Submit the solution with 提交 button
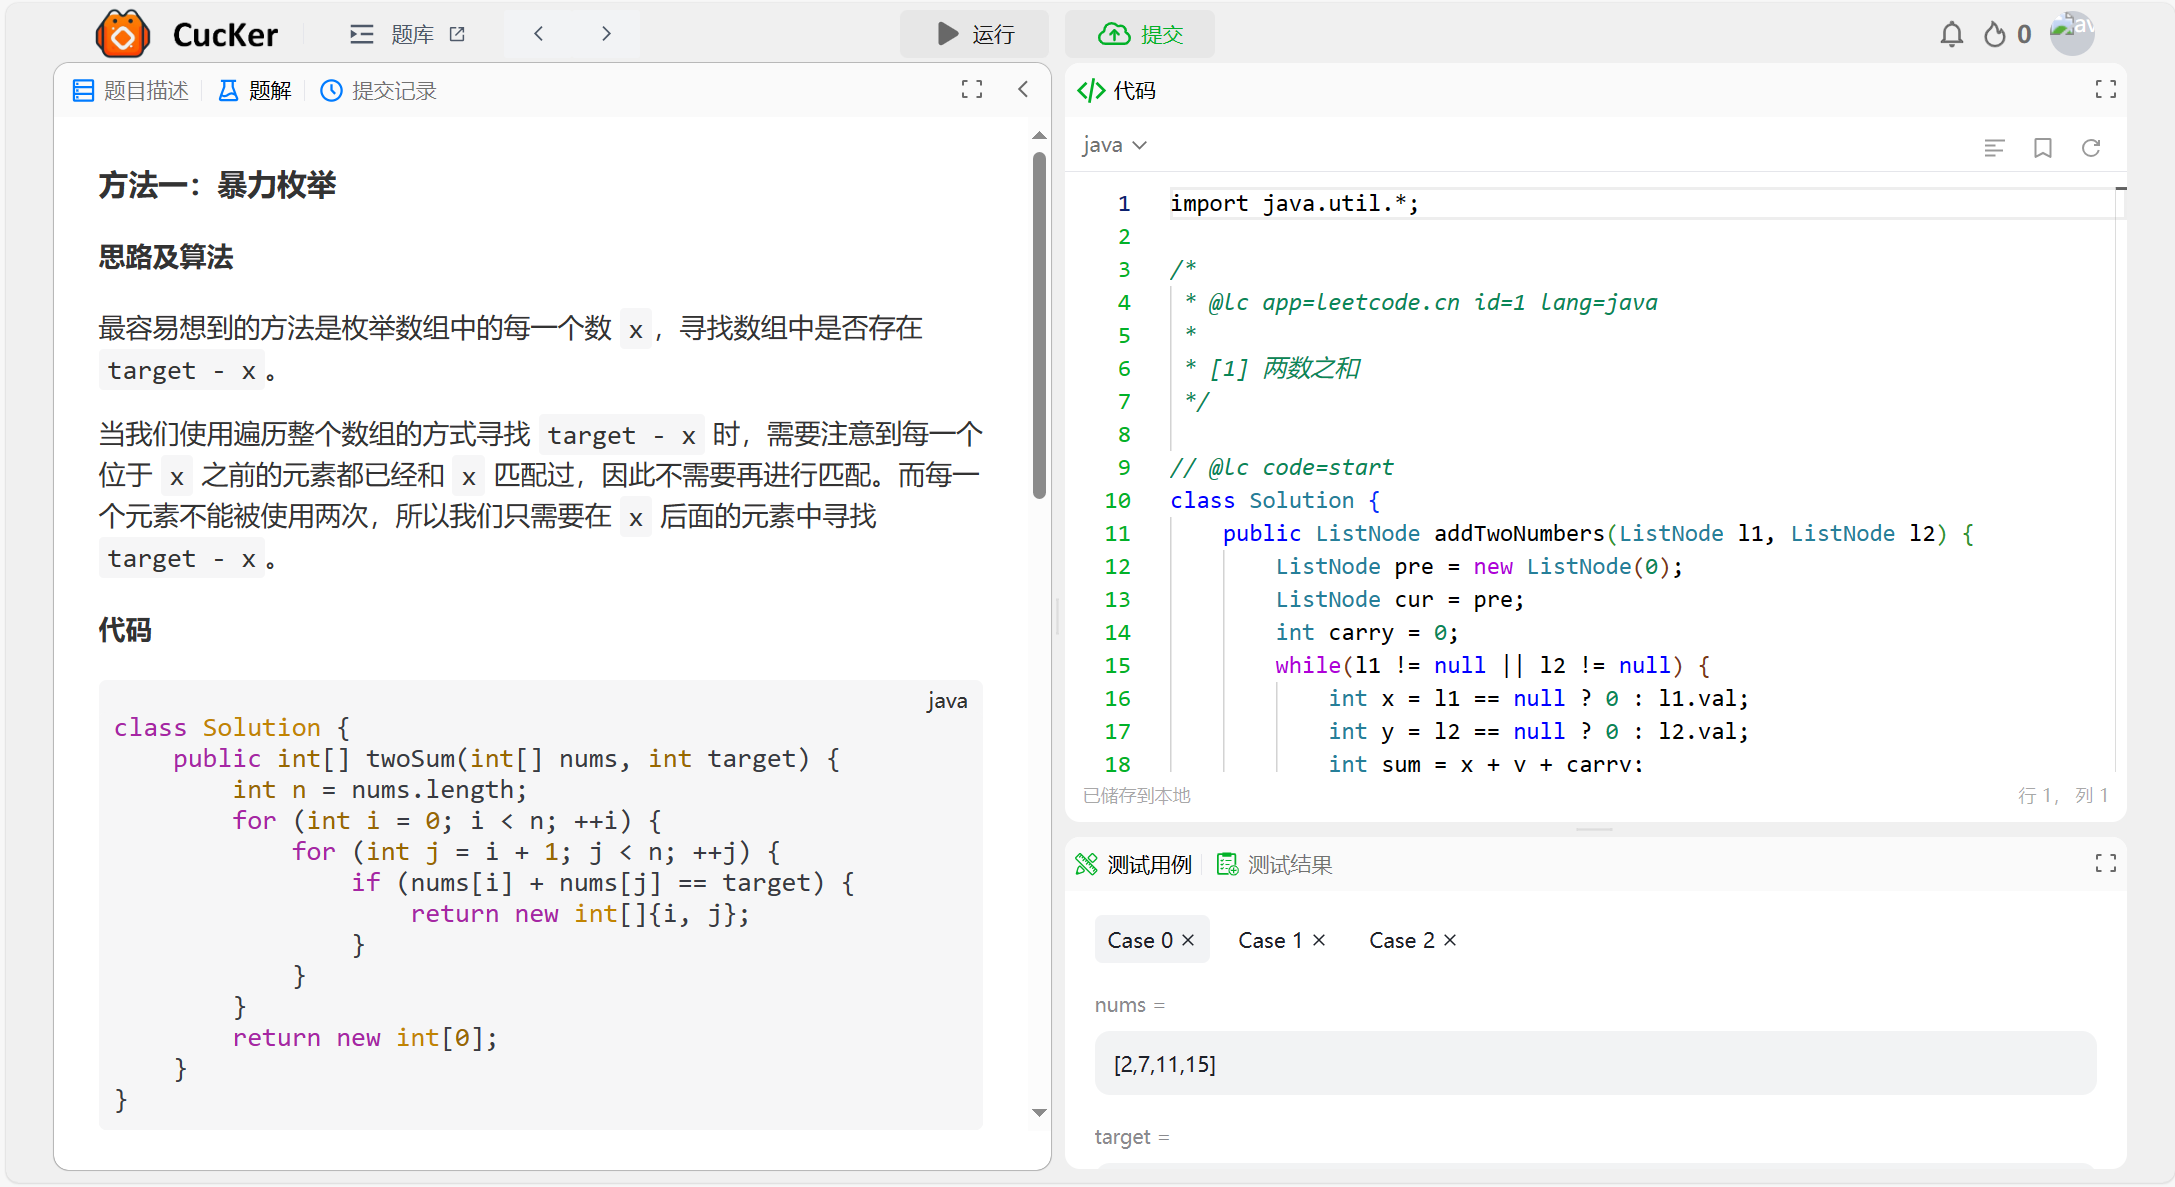 tap(1140, 34)
